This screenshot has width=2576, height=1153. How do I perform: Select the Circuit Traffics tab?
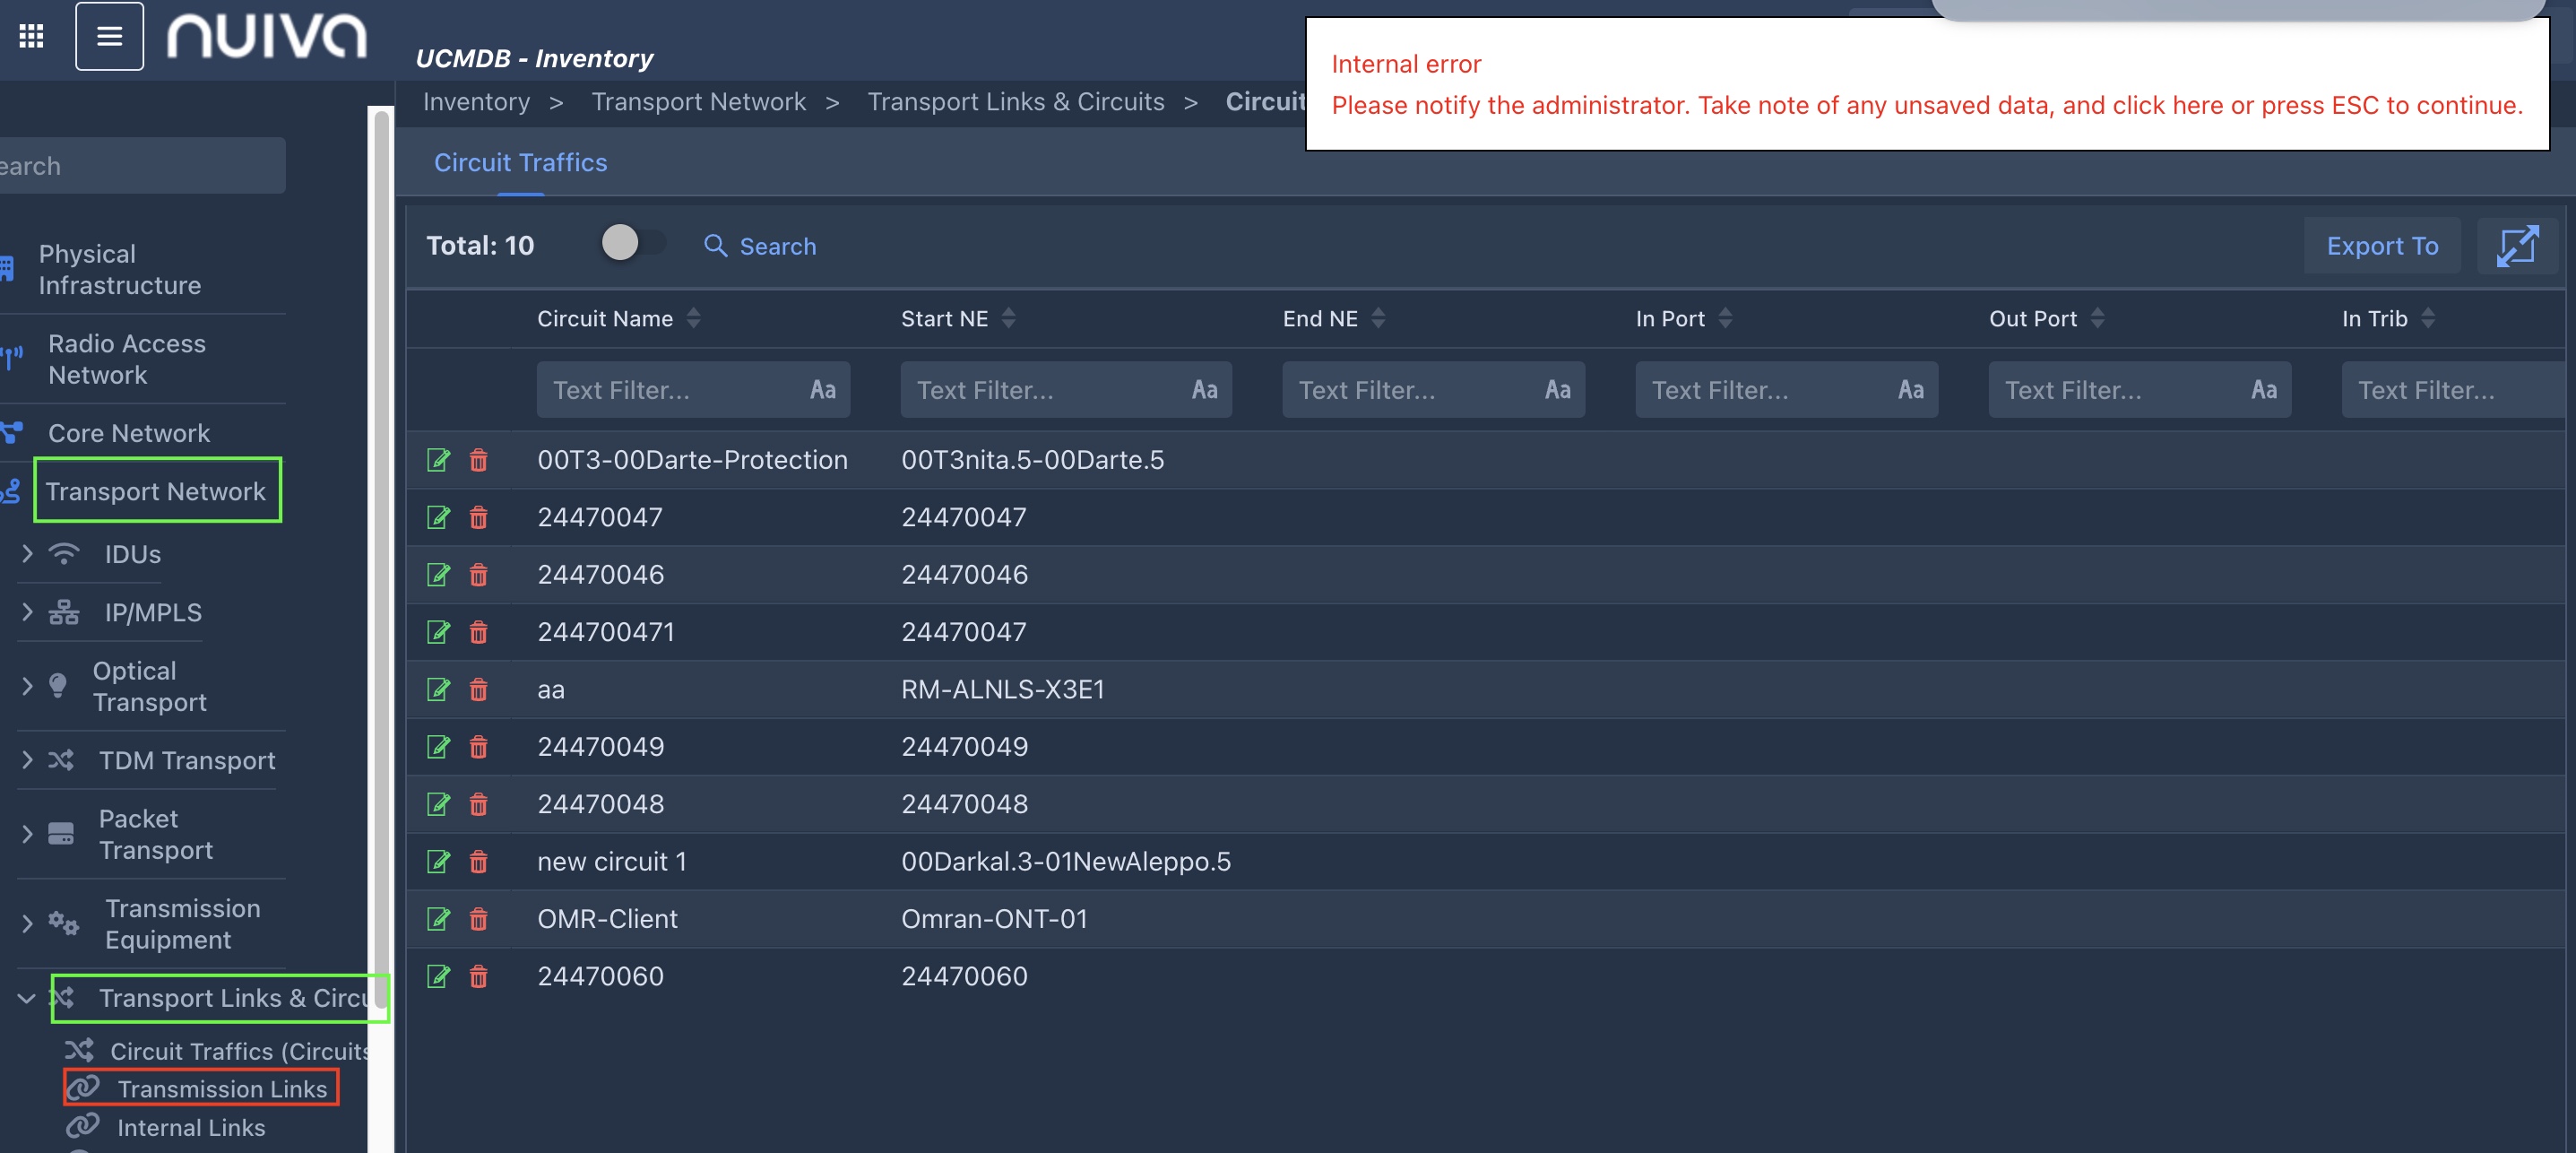[x=520, y=162]
